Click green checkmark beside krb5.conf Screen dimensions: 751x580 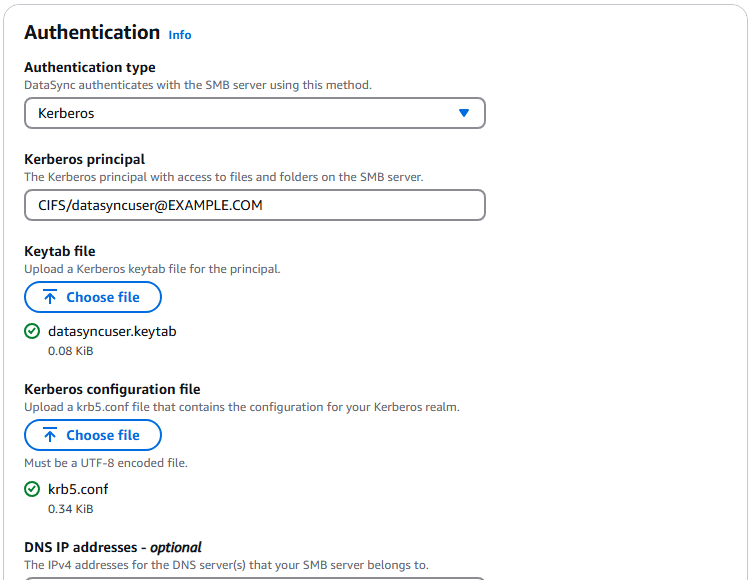click(x=32, y=489)
